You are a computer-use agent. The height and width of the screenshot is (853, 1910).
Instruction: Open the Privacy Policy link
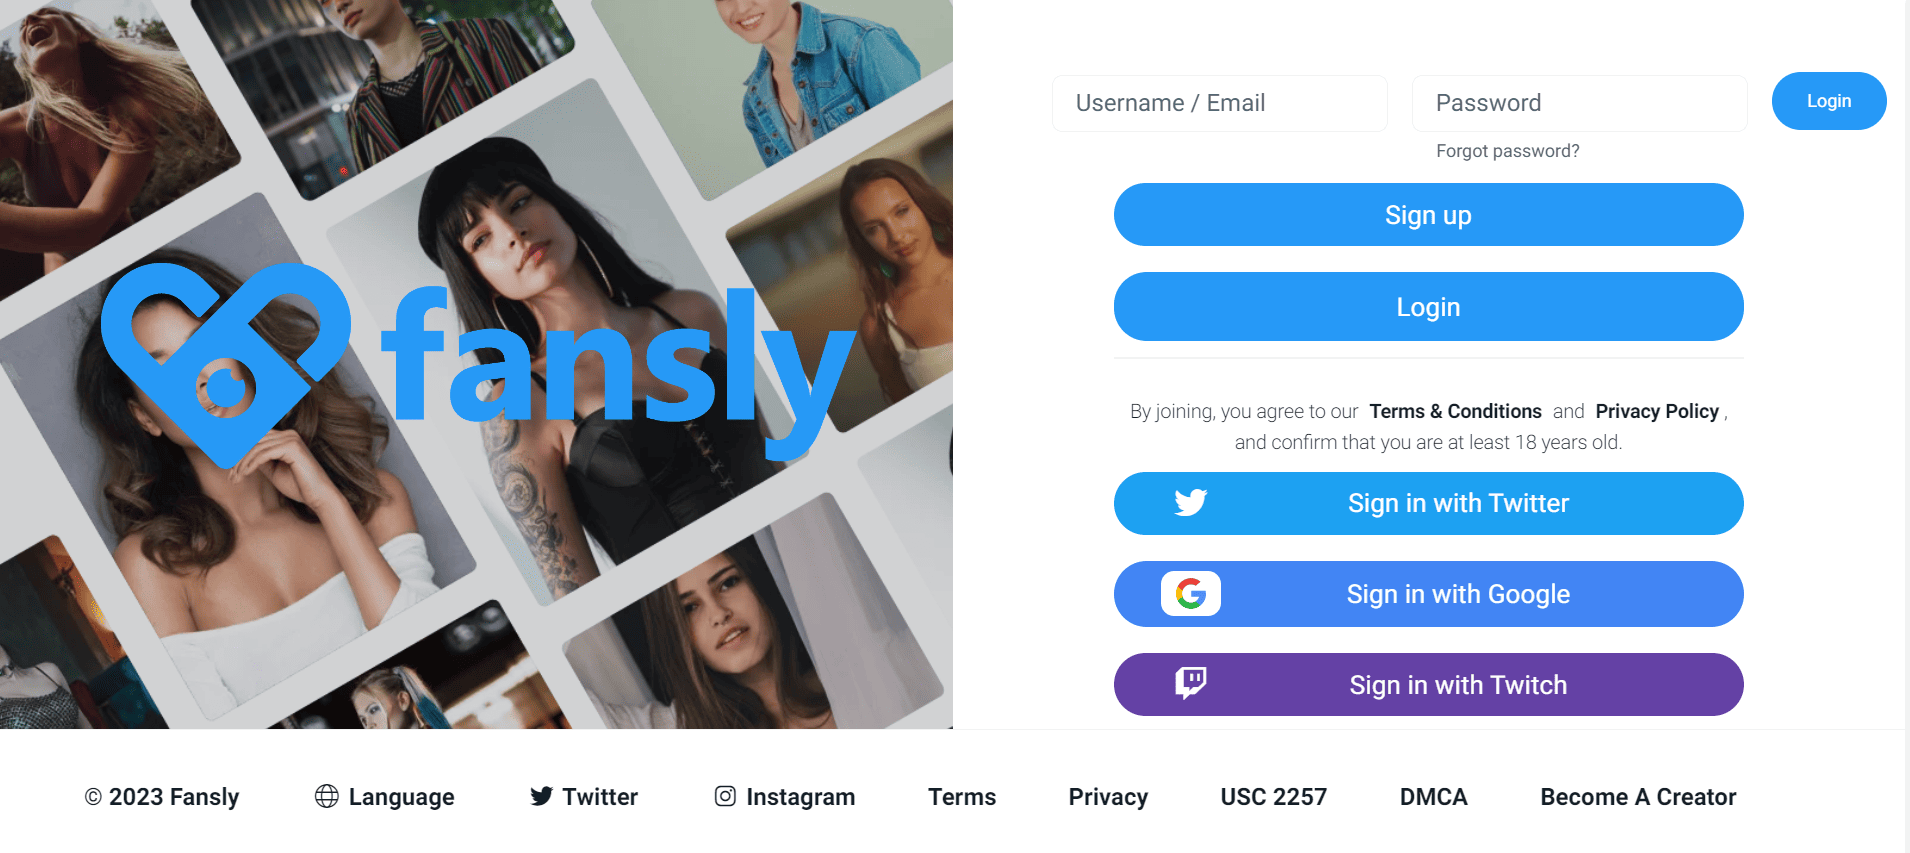pyautogui.click(x=1657, y=411)
